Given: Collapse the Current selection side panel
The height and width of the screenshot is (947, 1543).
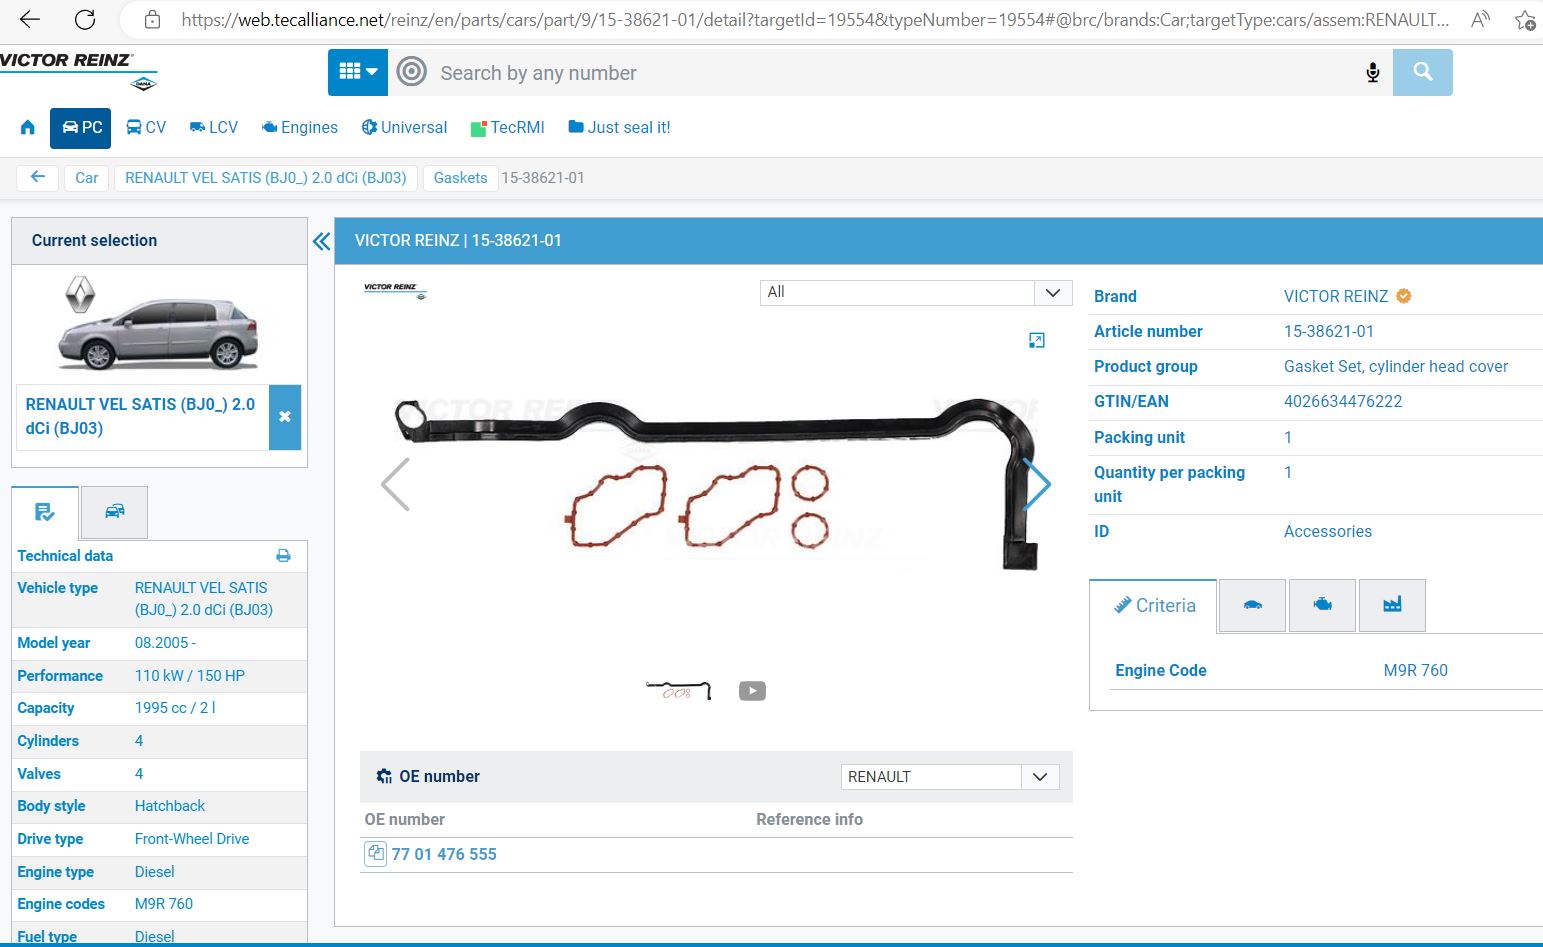Looking at the screenshot, I should [x=321, y=241].
